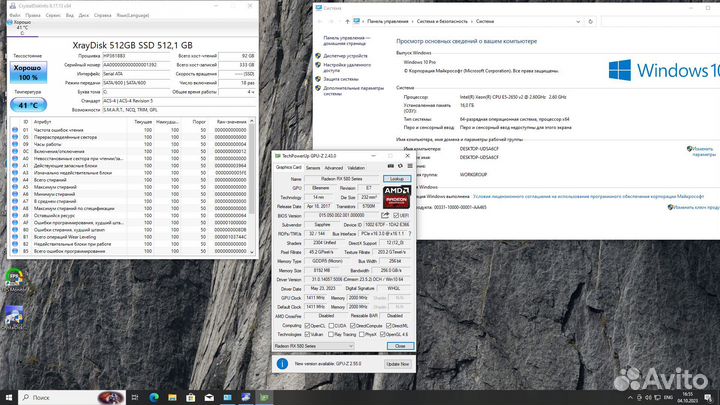Toggle OpenGL 4.6 checkbox
Image resolution: width=720 pixels, height=405 pixels.
tap(382, 334)
